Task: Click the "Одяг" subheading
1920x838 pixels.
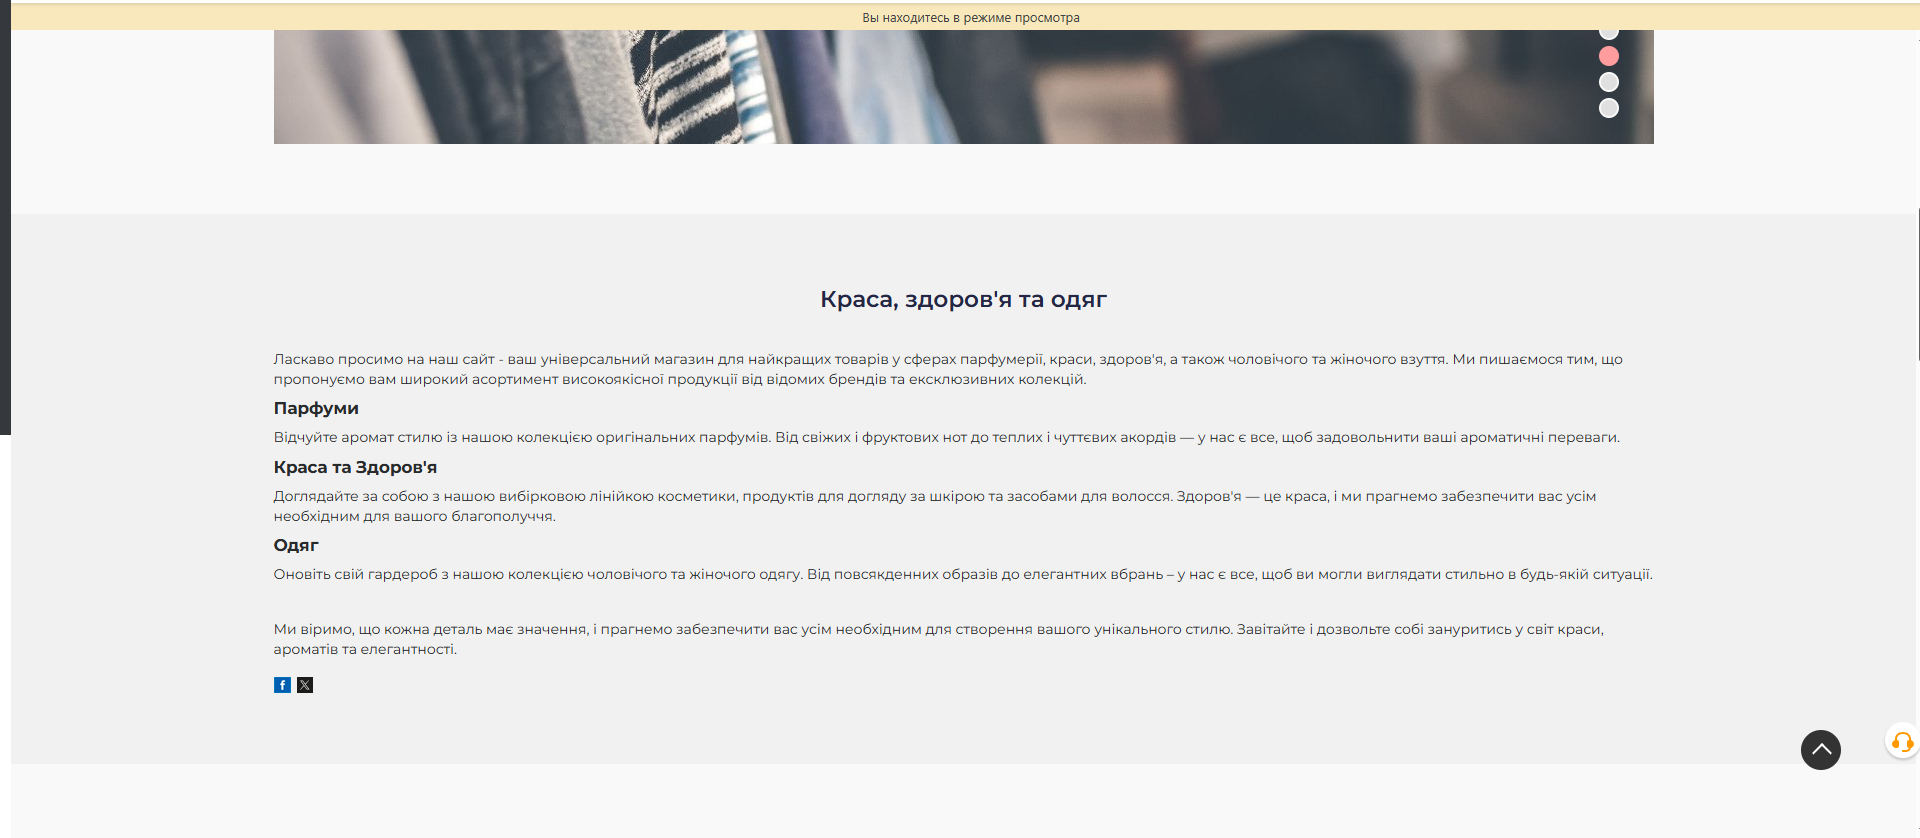Action: pos(296,545)
